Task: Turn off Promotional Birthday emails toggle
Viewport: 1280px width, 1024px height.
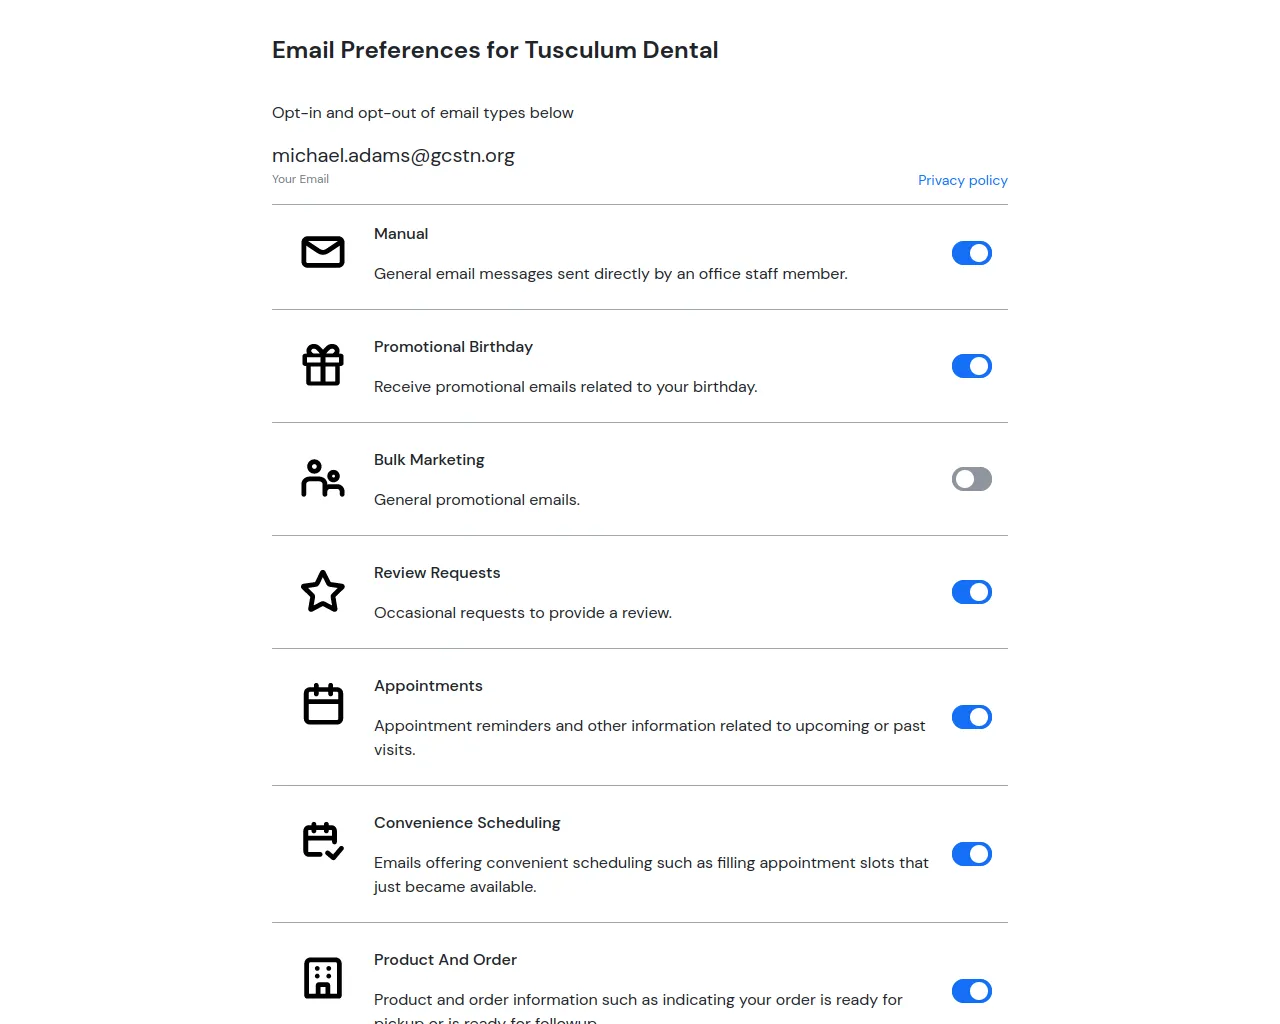Action: click(971, 366)
